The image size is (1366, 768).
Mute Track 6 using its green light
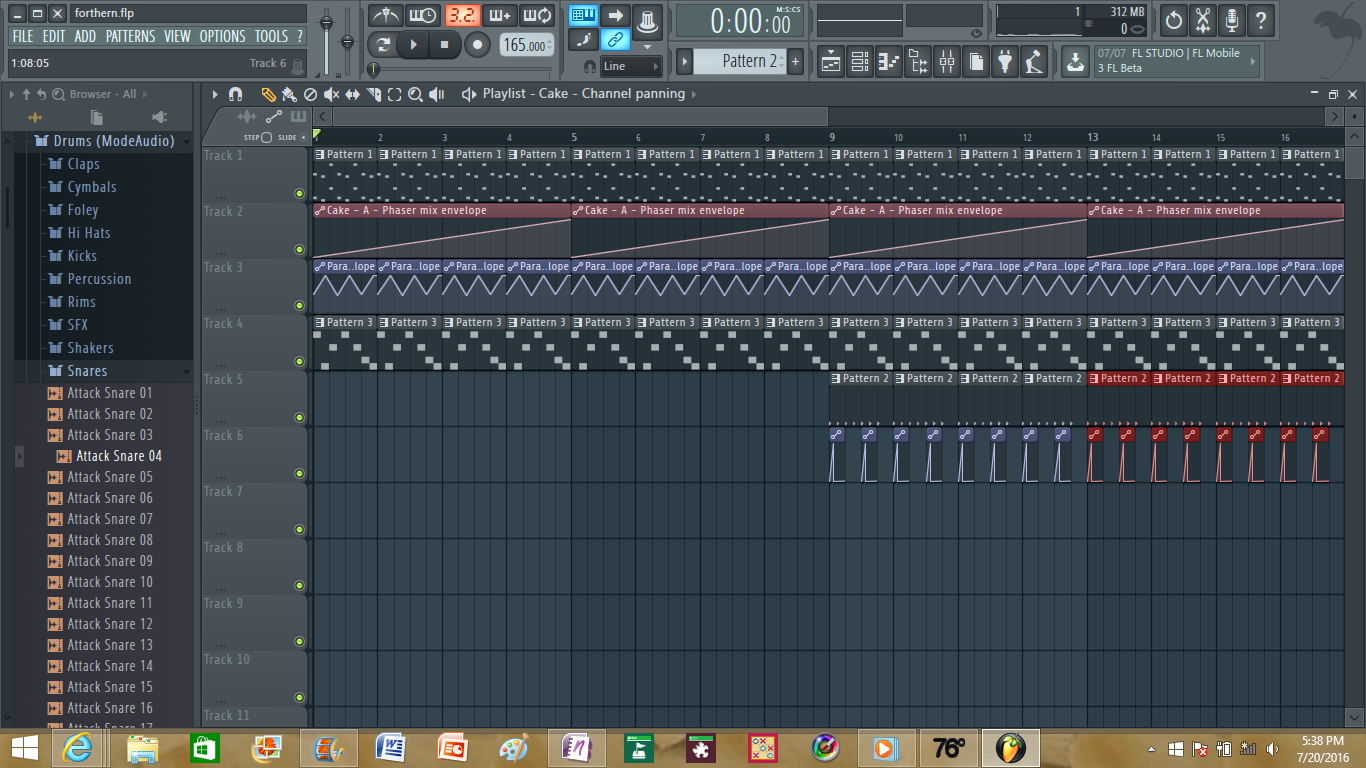[299, 474]
